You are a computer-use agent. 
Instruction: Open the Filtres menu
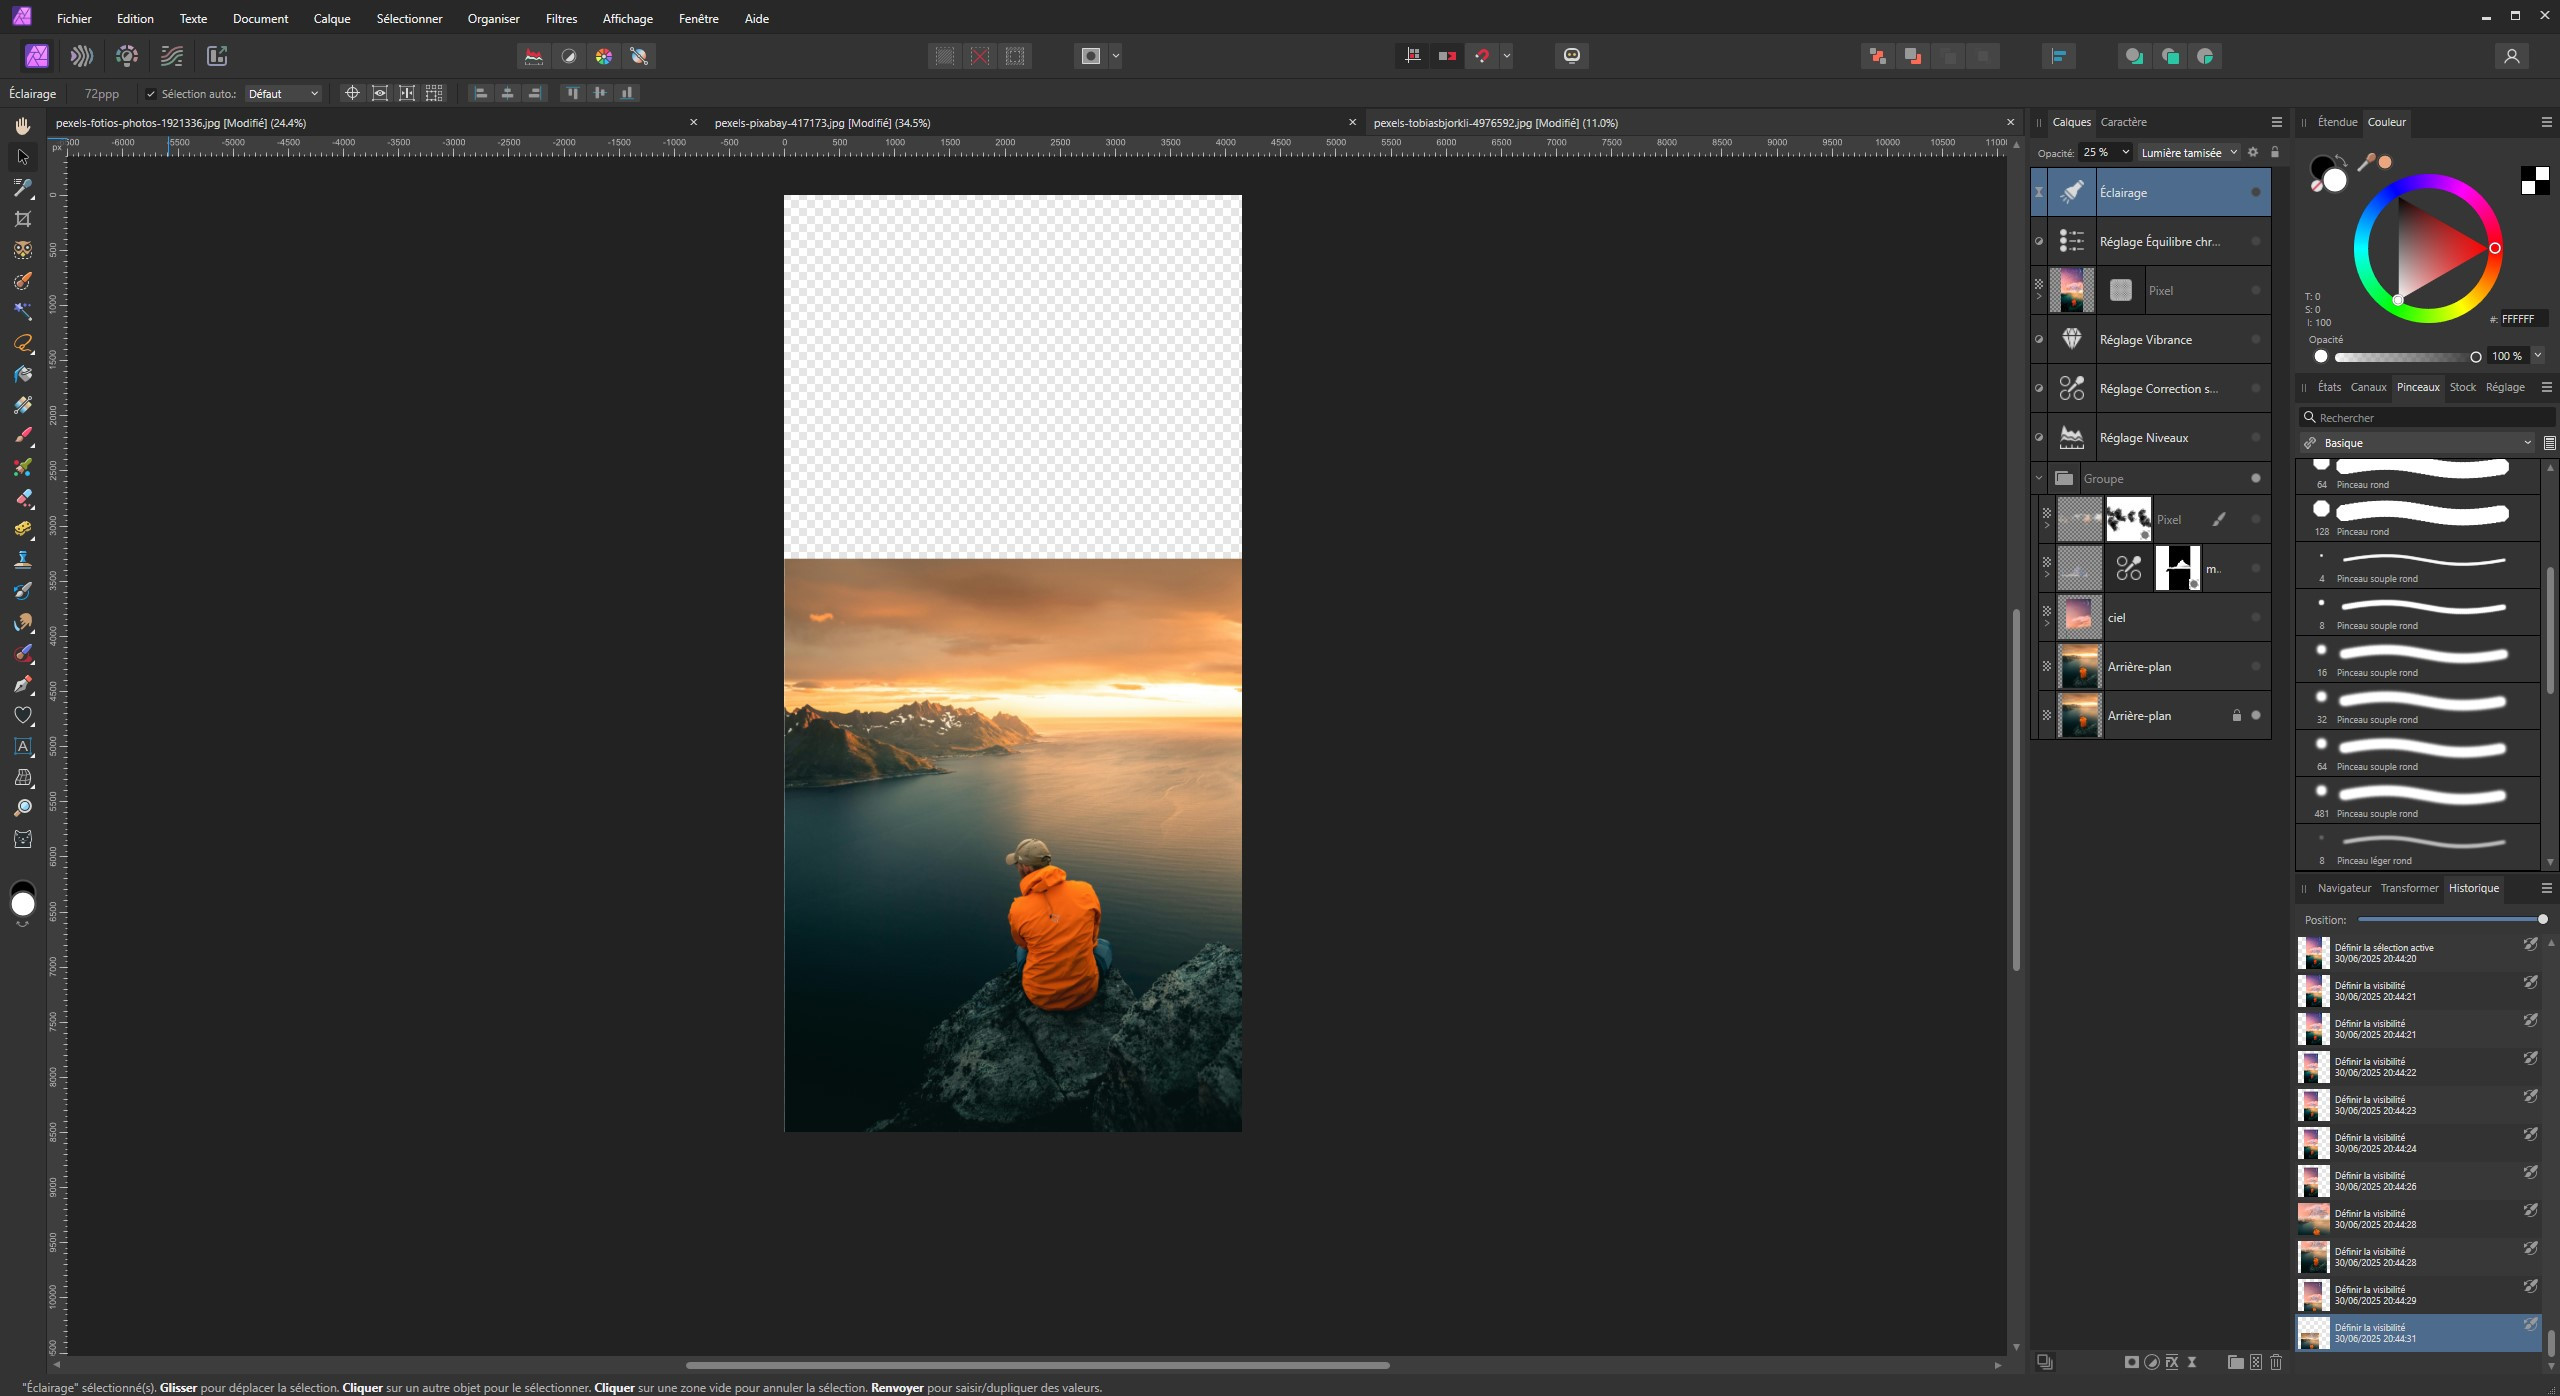561,18
